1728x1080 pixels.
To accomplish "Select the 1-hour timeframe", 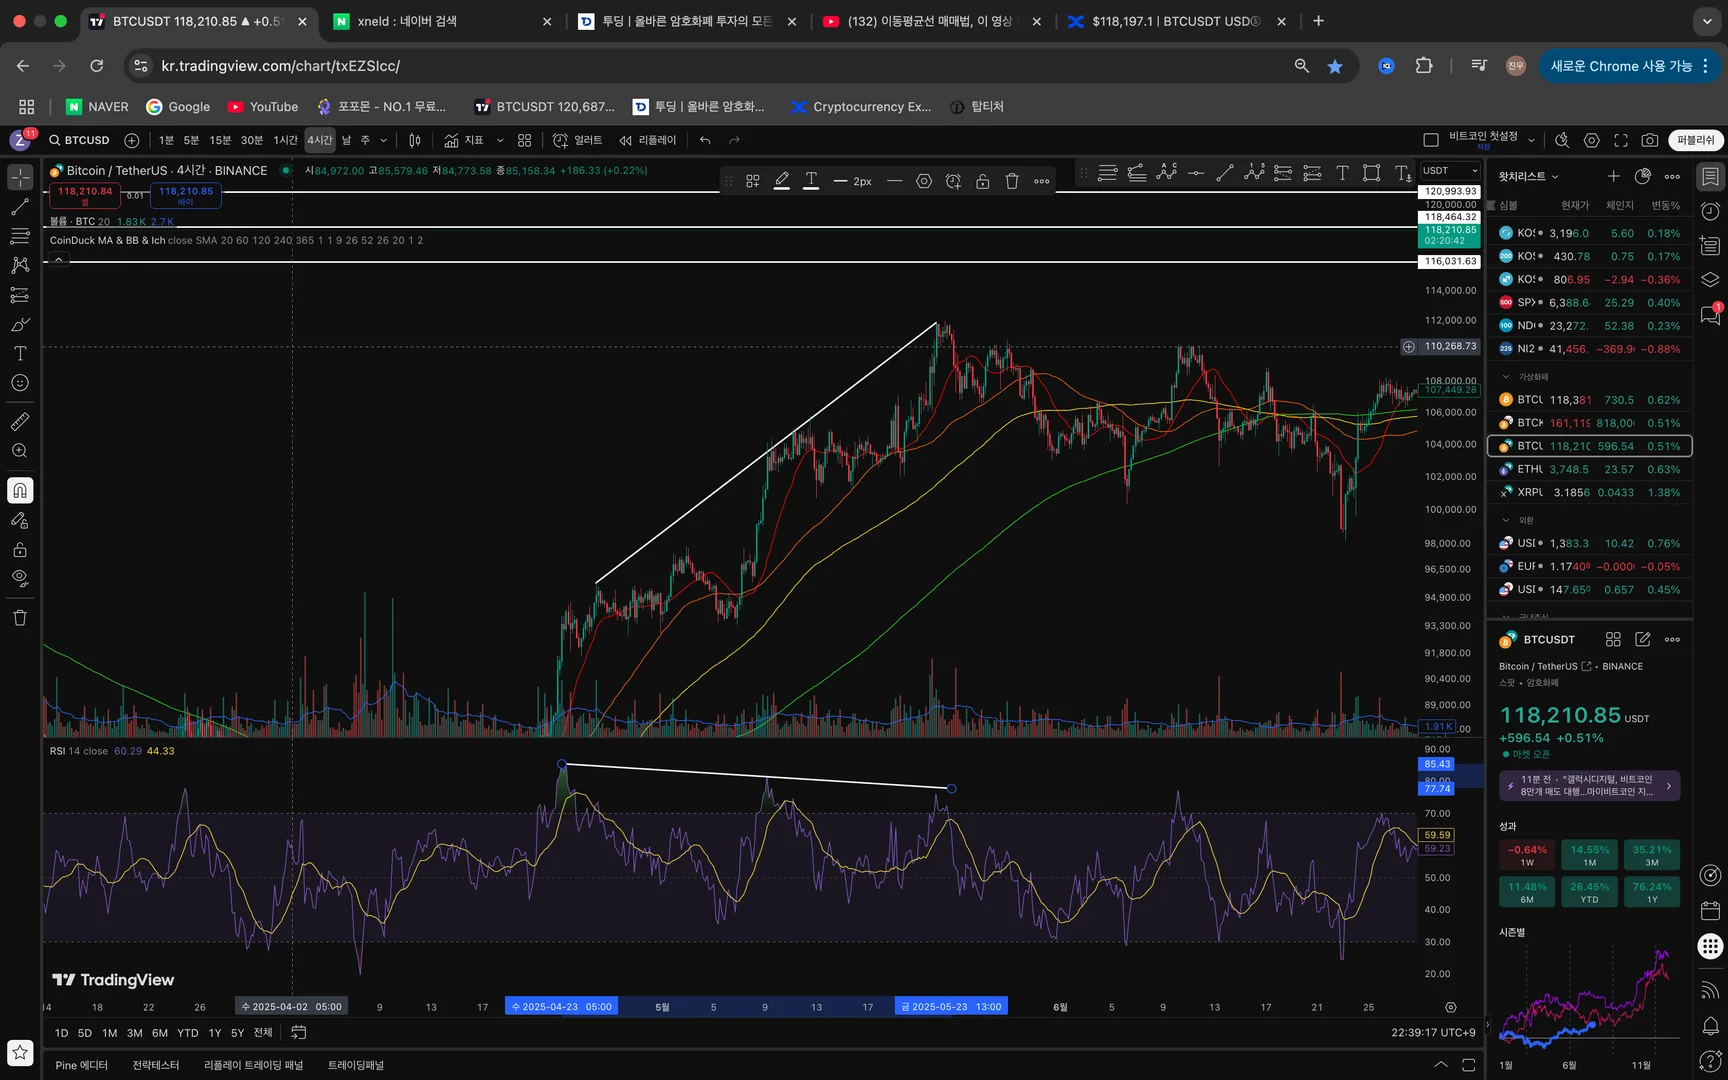I will [285, 140].
